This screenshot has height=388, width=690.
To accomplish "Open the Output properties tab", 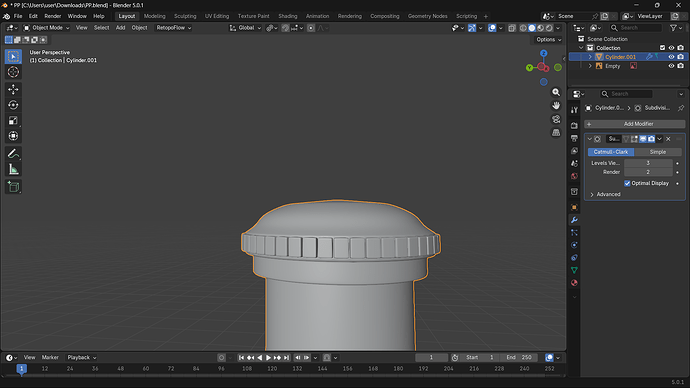I will click(574, 138).
